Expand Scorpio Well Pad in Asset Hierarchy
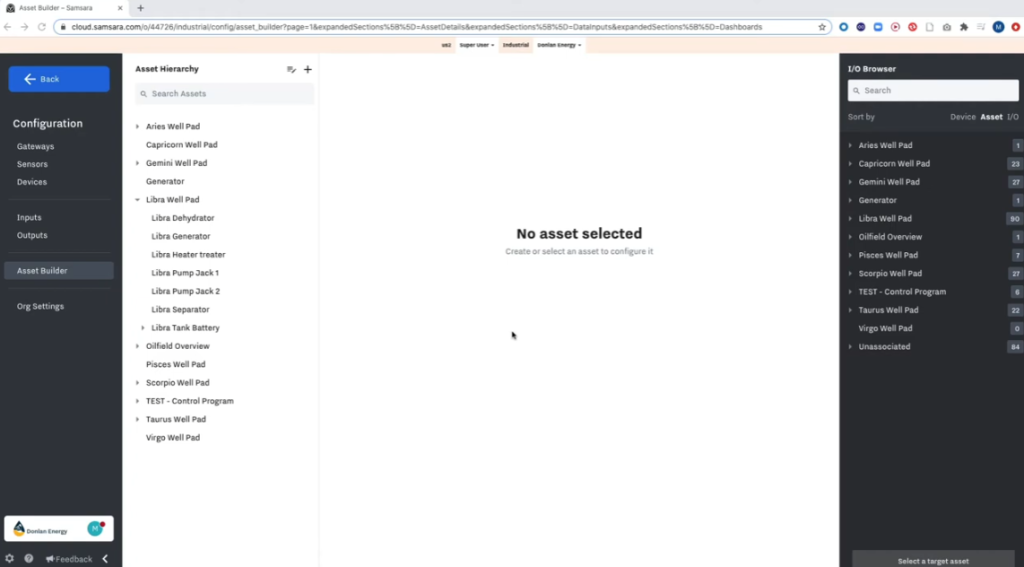 point(137,382)
